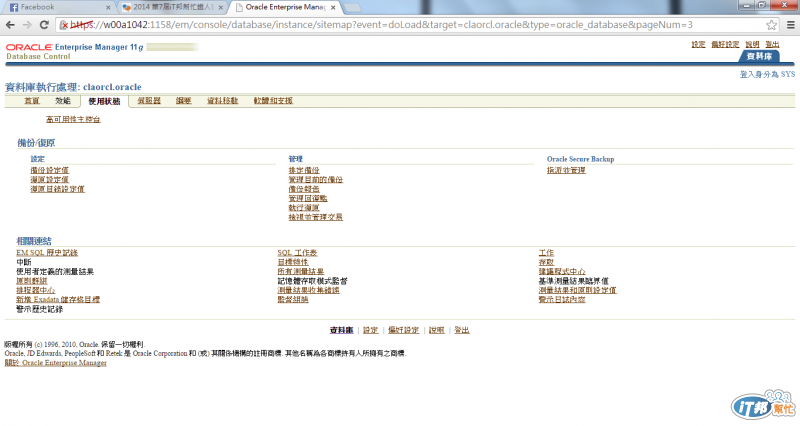Open the 警示日誌內容 link
800x426 pixels.
(x=562, y=299)
